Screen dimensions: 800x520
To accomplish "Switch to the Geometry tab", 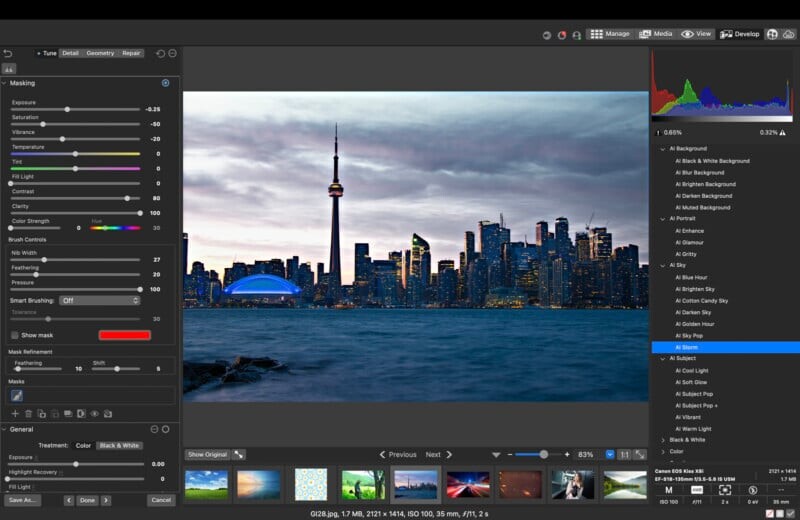I will point(100,53).
